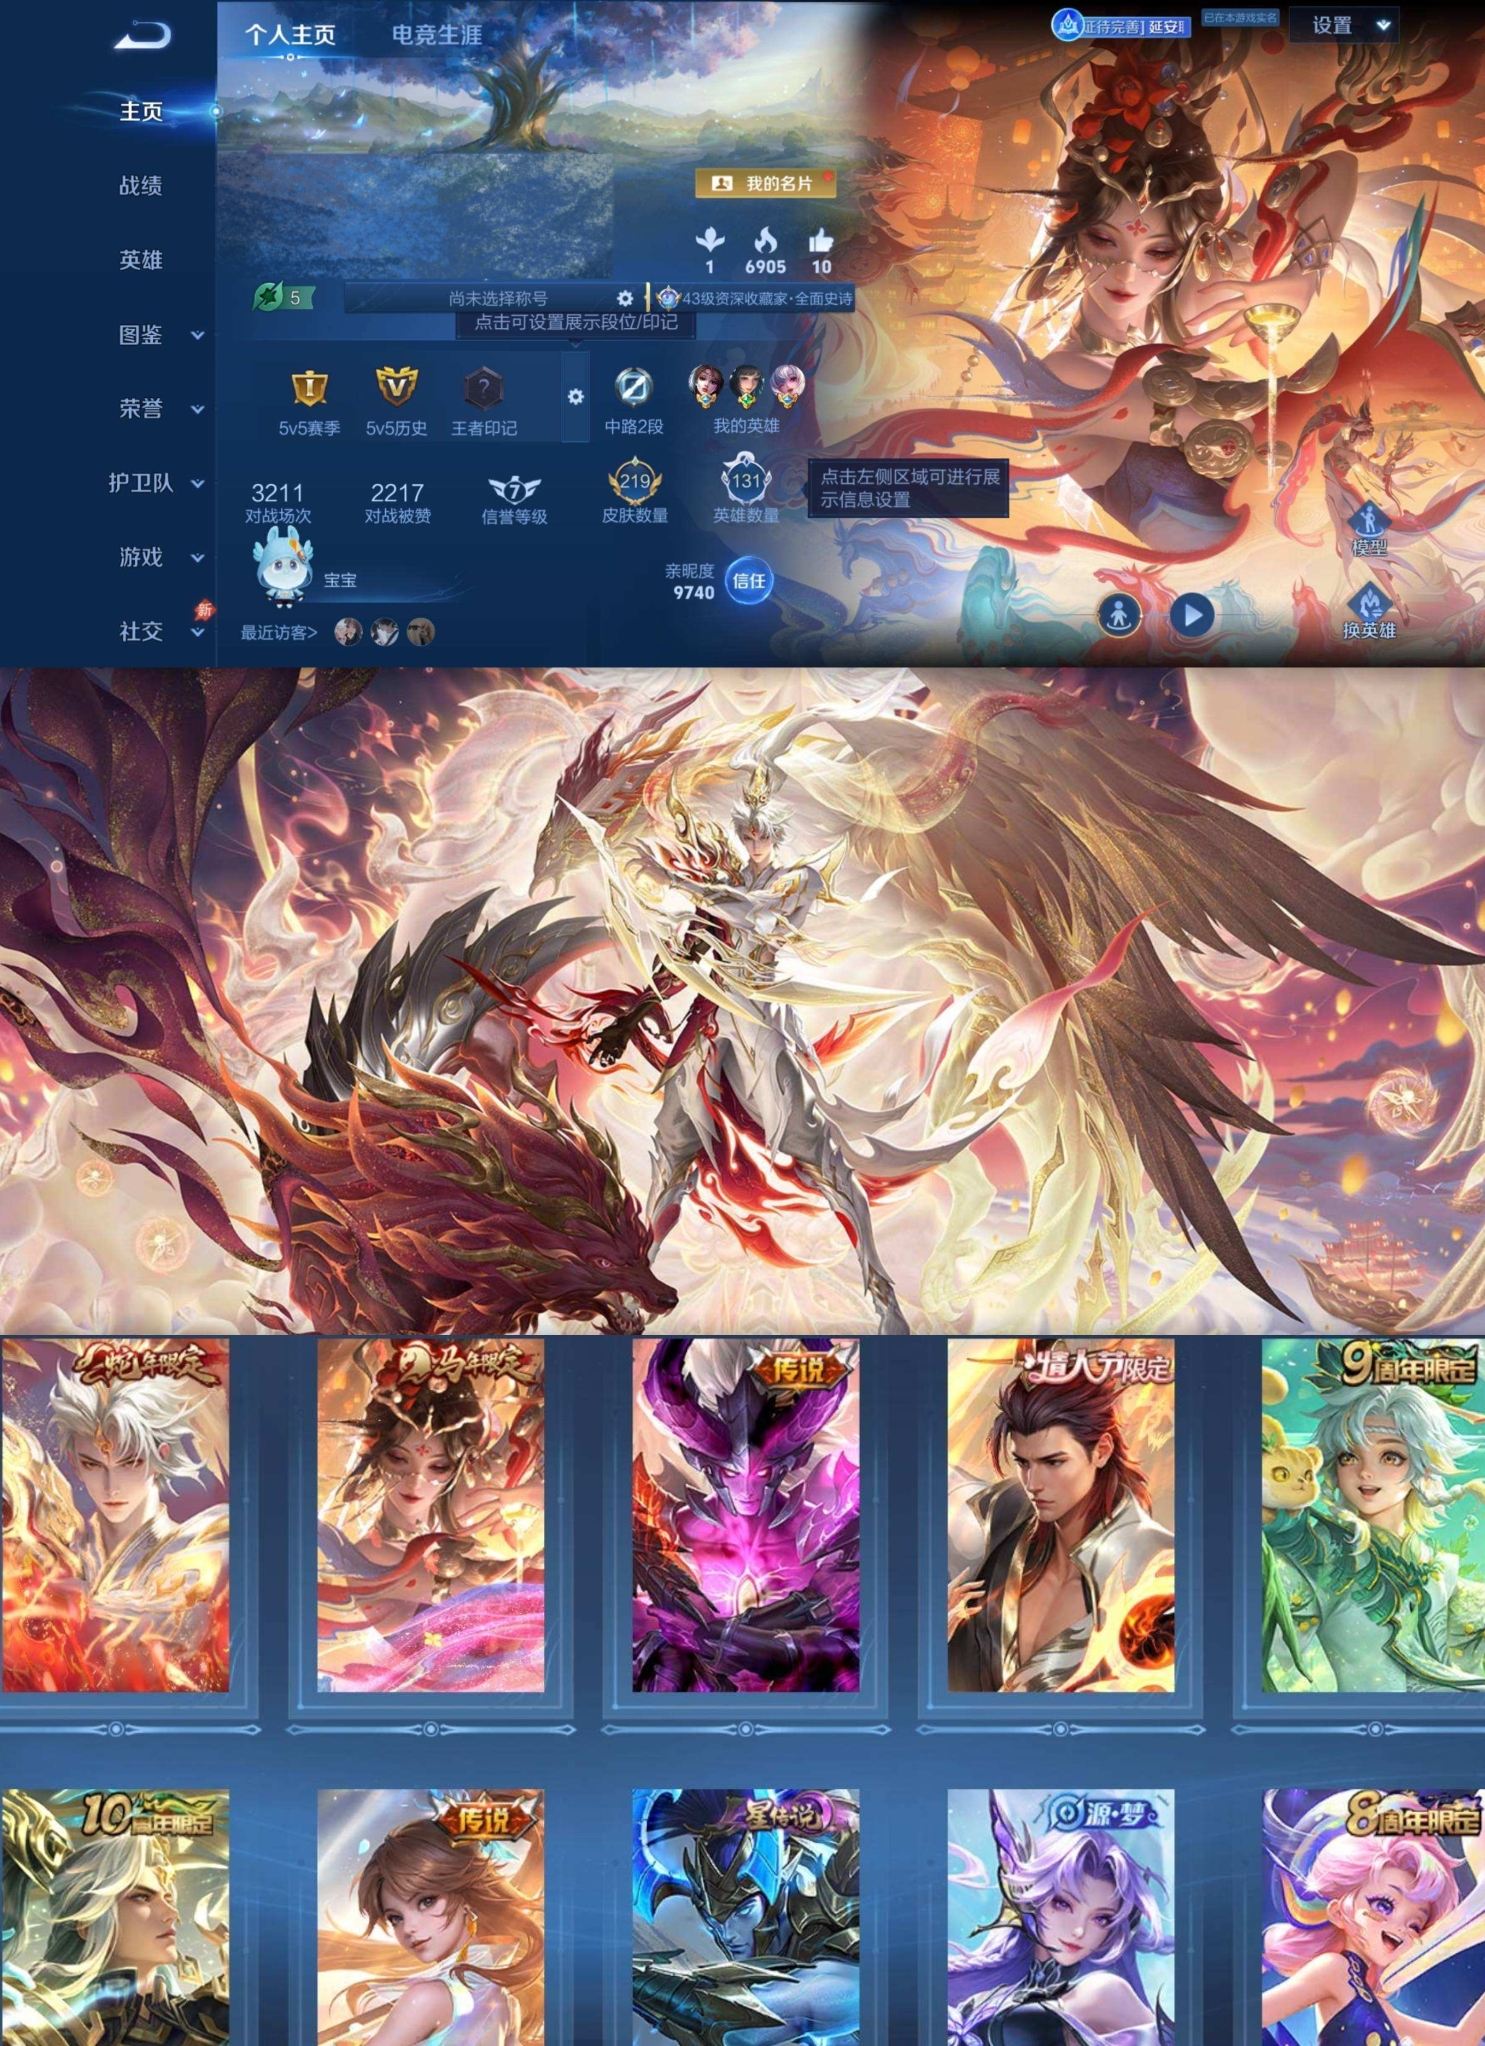Image resolution: width=1485 pixels, height=2046 pixels.
Task: Click the 信誉等级 badge
Action: [514, 499]
